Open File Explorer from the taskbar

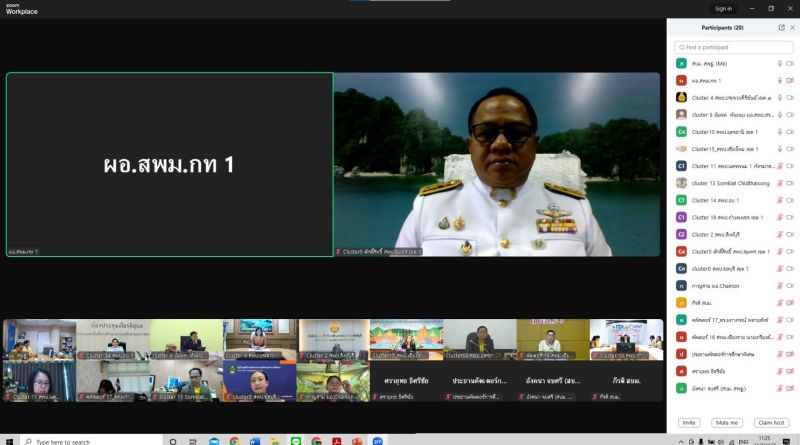(x=275, y=441)
